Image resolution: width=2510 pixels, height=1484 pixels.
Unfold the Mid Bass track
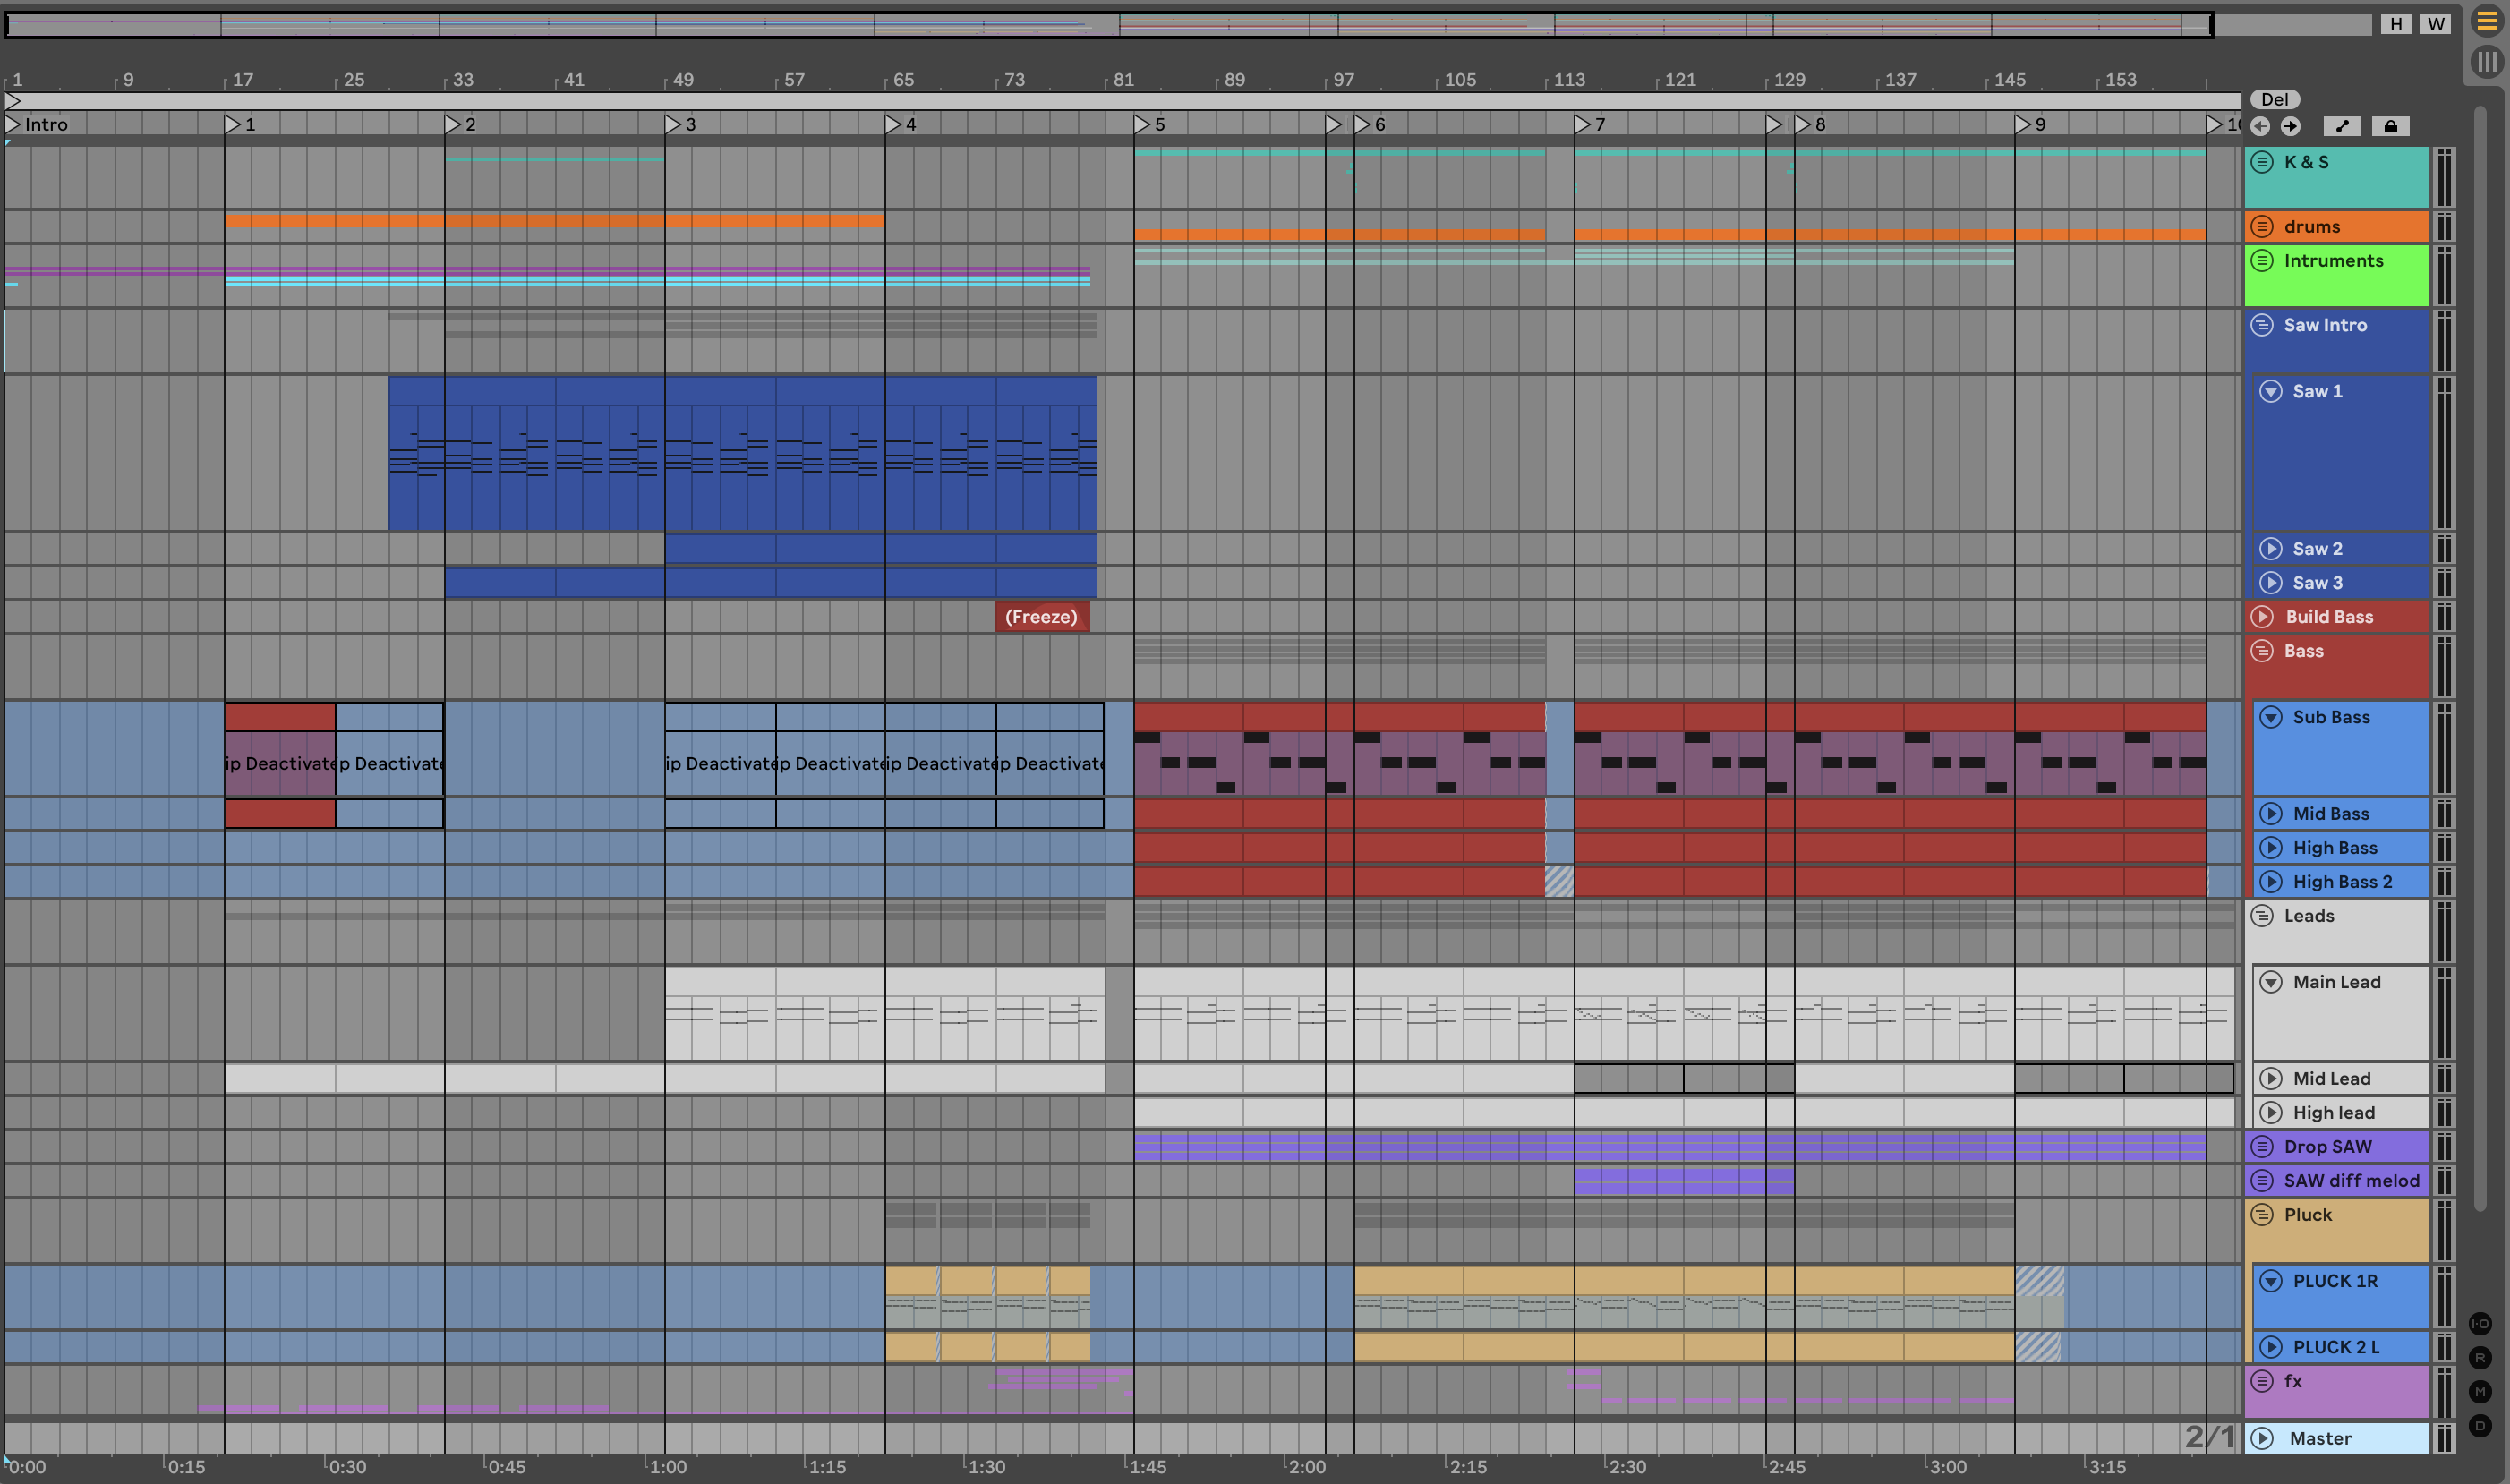(2271, 814)
